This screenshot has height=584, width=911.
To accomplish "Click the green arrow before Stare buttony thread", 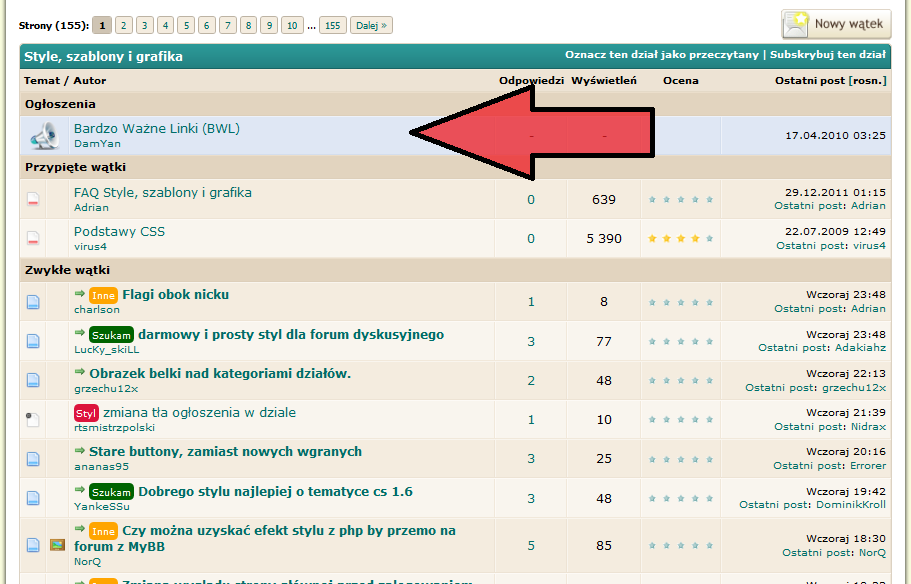I will tap(80, 450).
